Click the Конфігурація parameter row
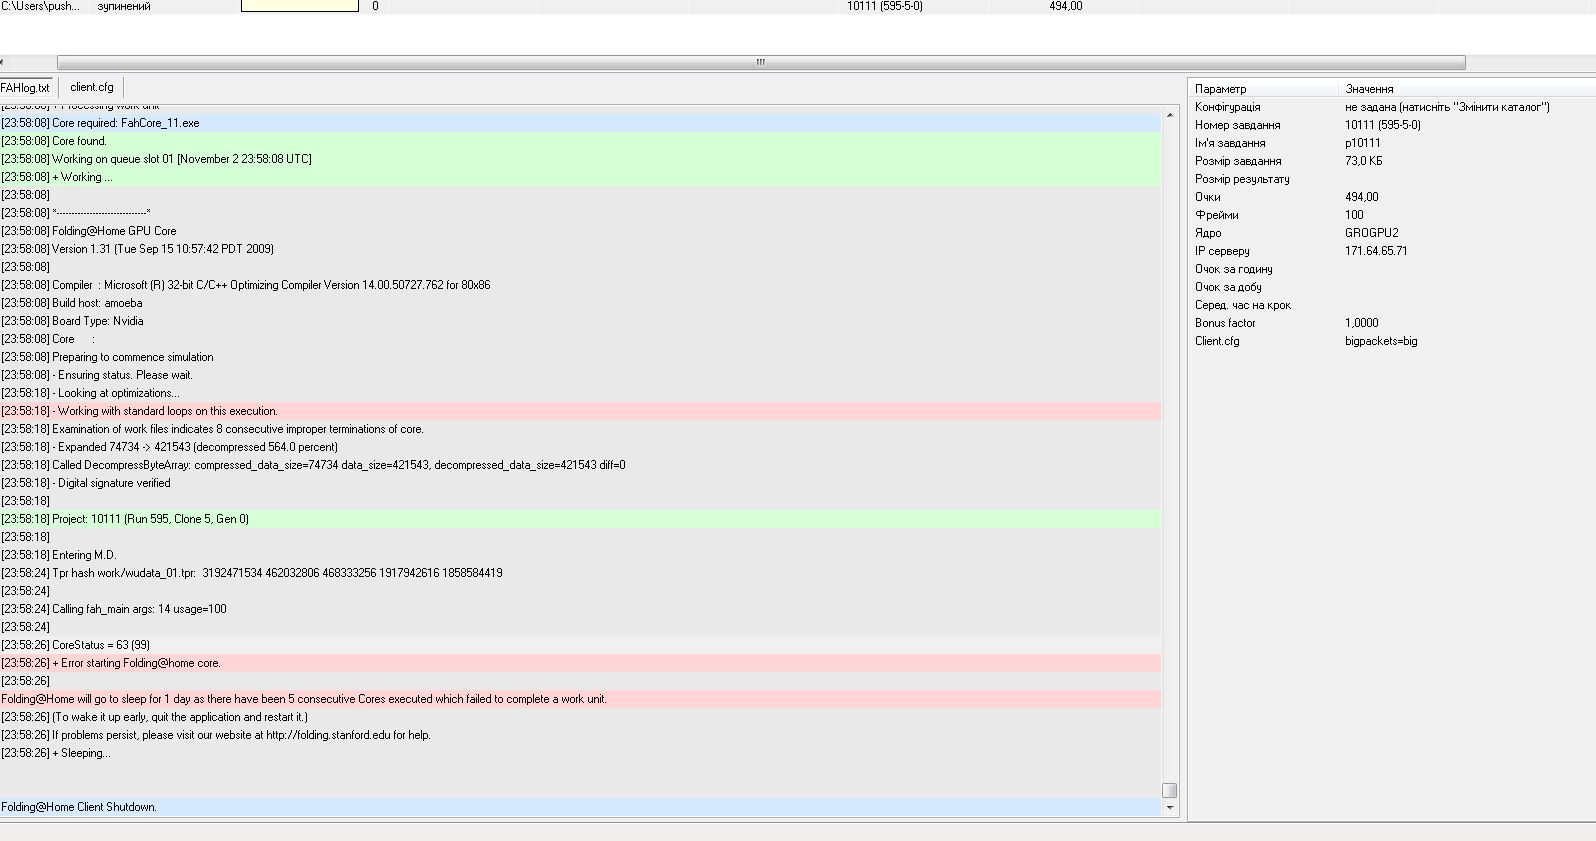The image size is (1596, 841). [1392, 107]
